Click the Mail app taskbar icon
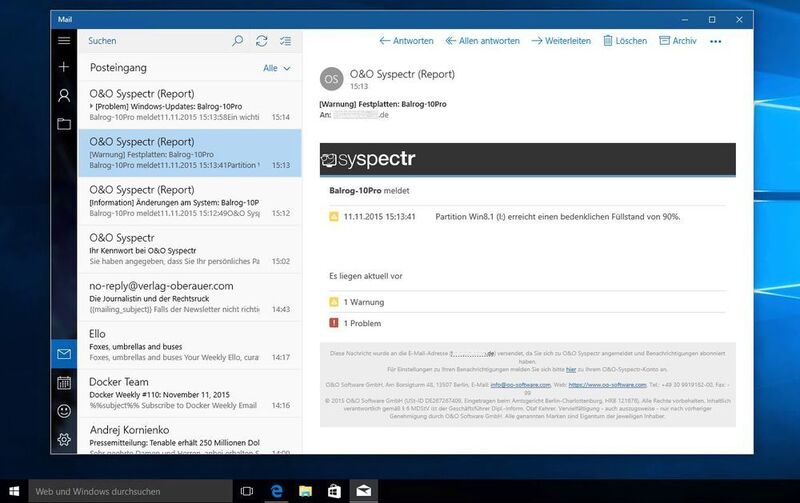 coord(364,491)
